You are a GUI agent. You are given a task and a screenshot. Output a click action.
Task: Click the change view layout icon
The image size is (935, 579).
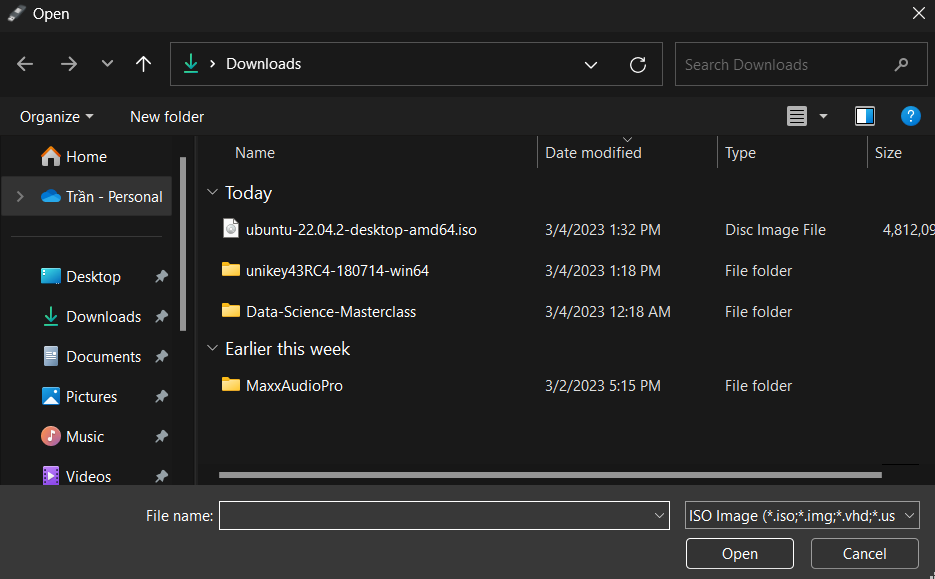(797, 116)
